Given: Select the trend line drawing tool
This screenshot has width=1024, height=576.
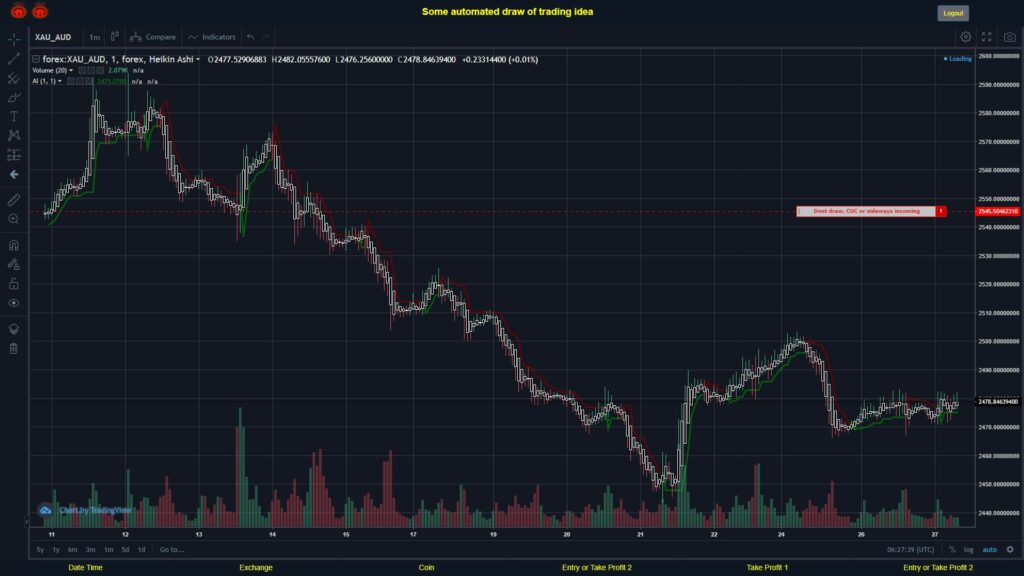Looking at the screenshot, I should point(14,59).
